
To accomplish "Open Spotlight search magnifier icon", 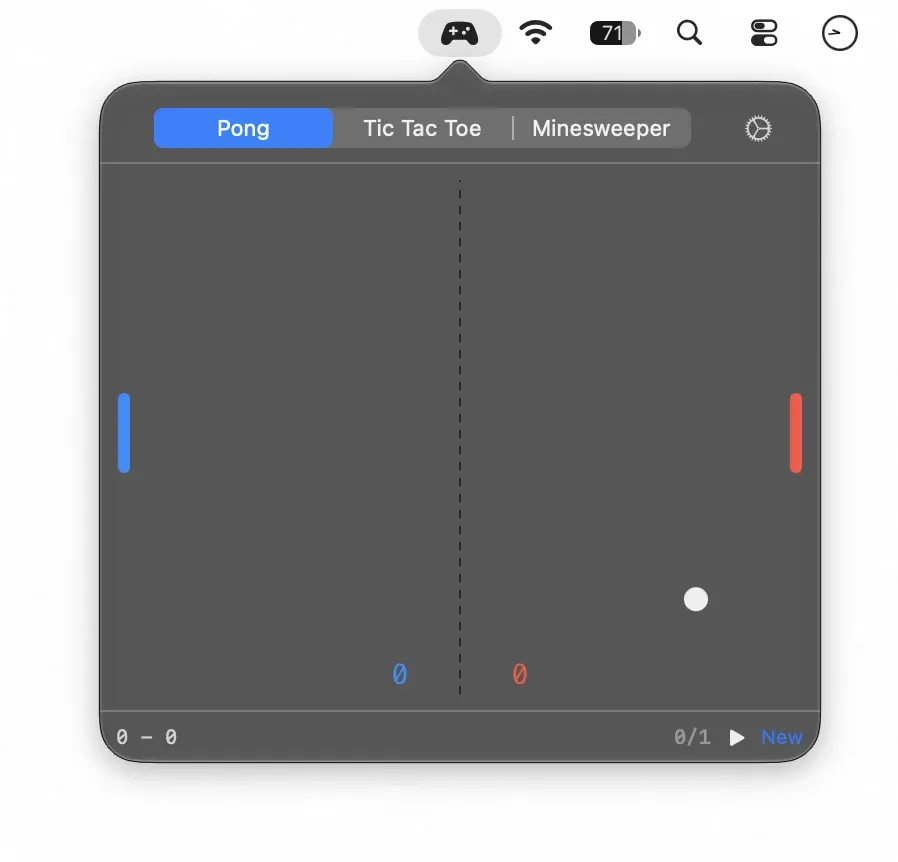I will click(x=689, y=33).
